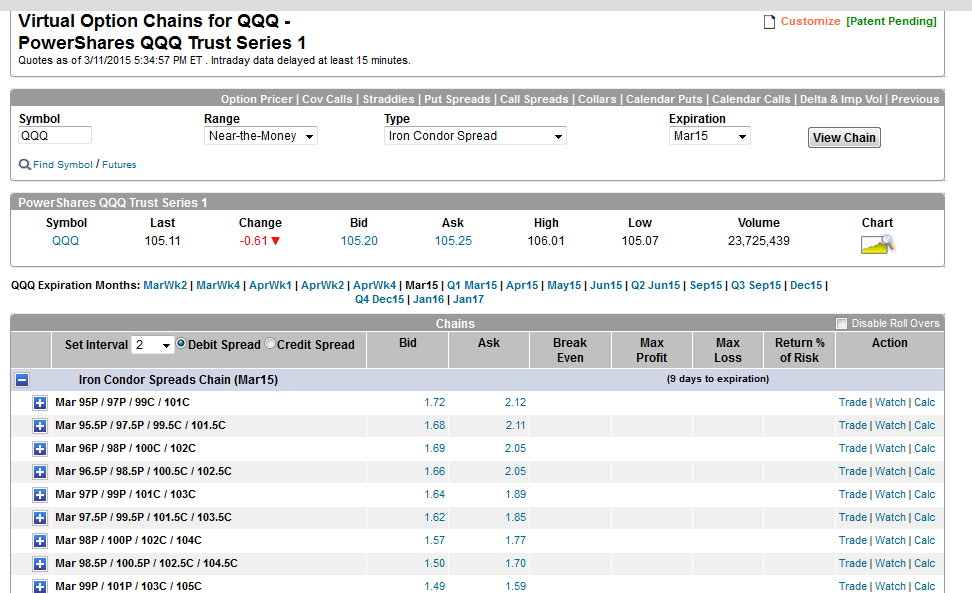Click the Customize page icon
This screenshot has width=972, height=593.
coord(769,22)
